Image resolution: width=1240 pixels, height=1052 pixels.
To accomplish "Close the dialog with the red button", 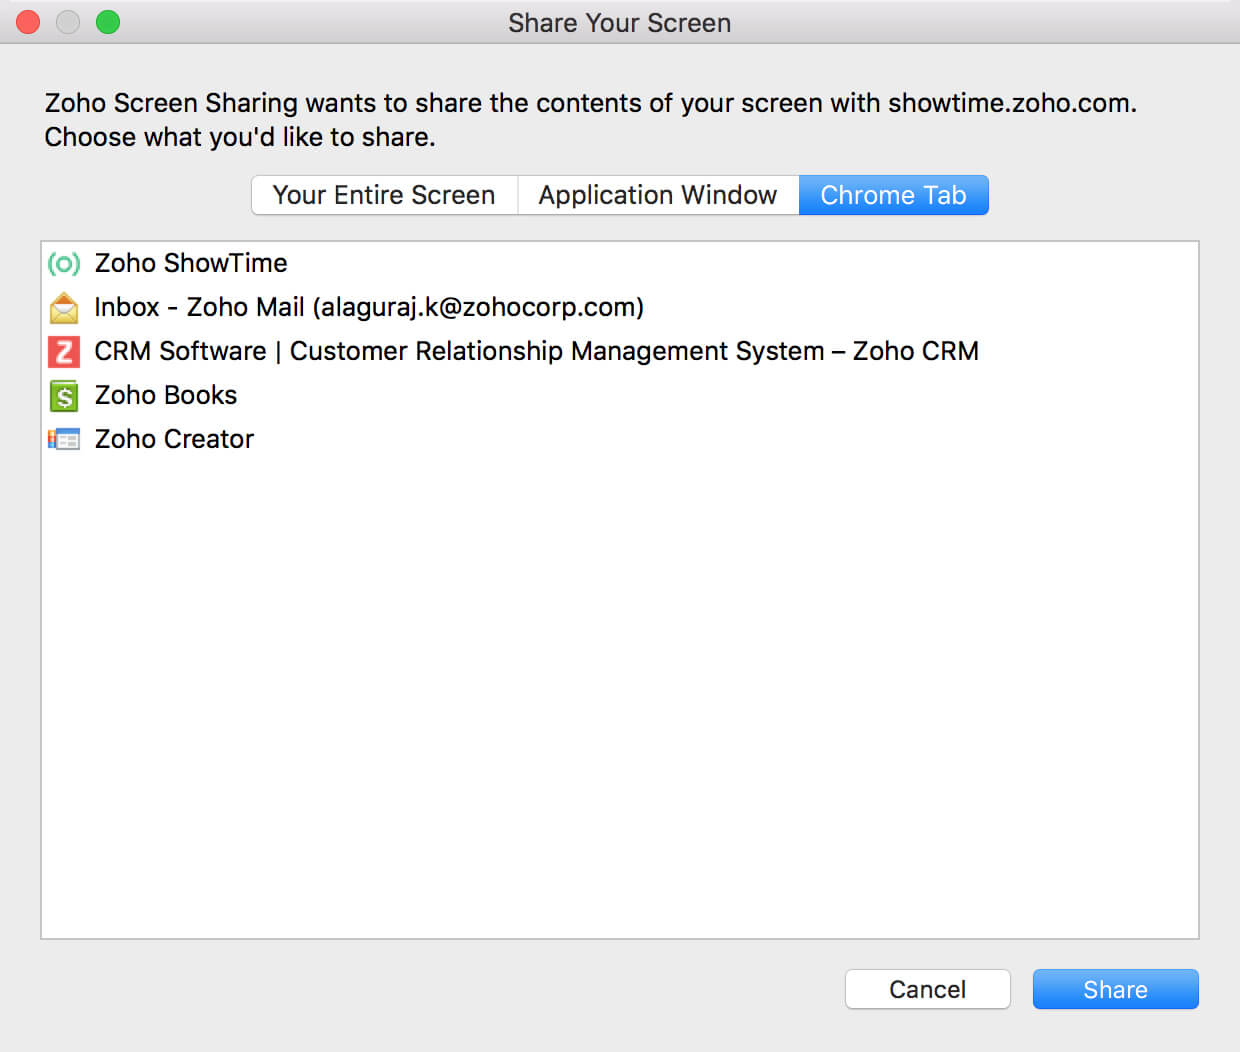I will 28,22.
